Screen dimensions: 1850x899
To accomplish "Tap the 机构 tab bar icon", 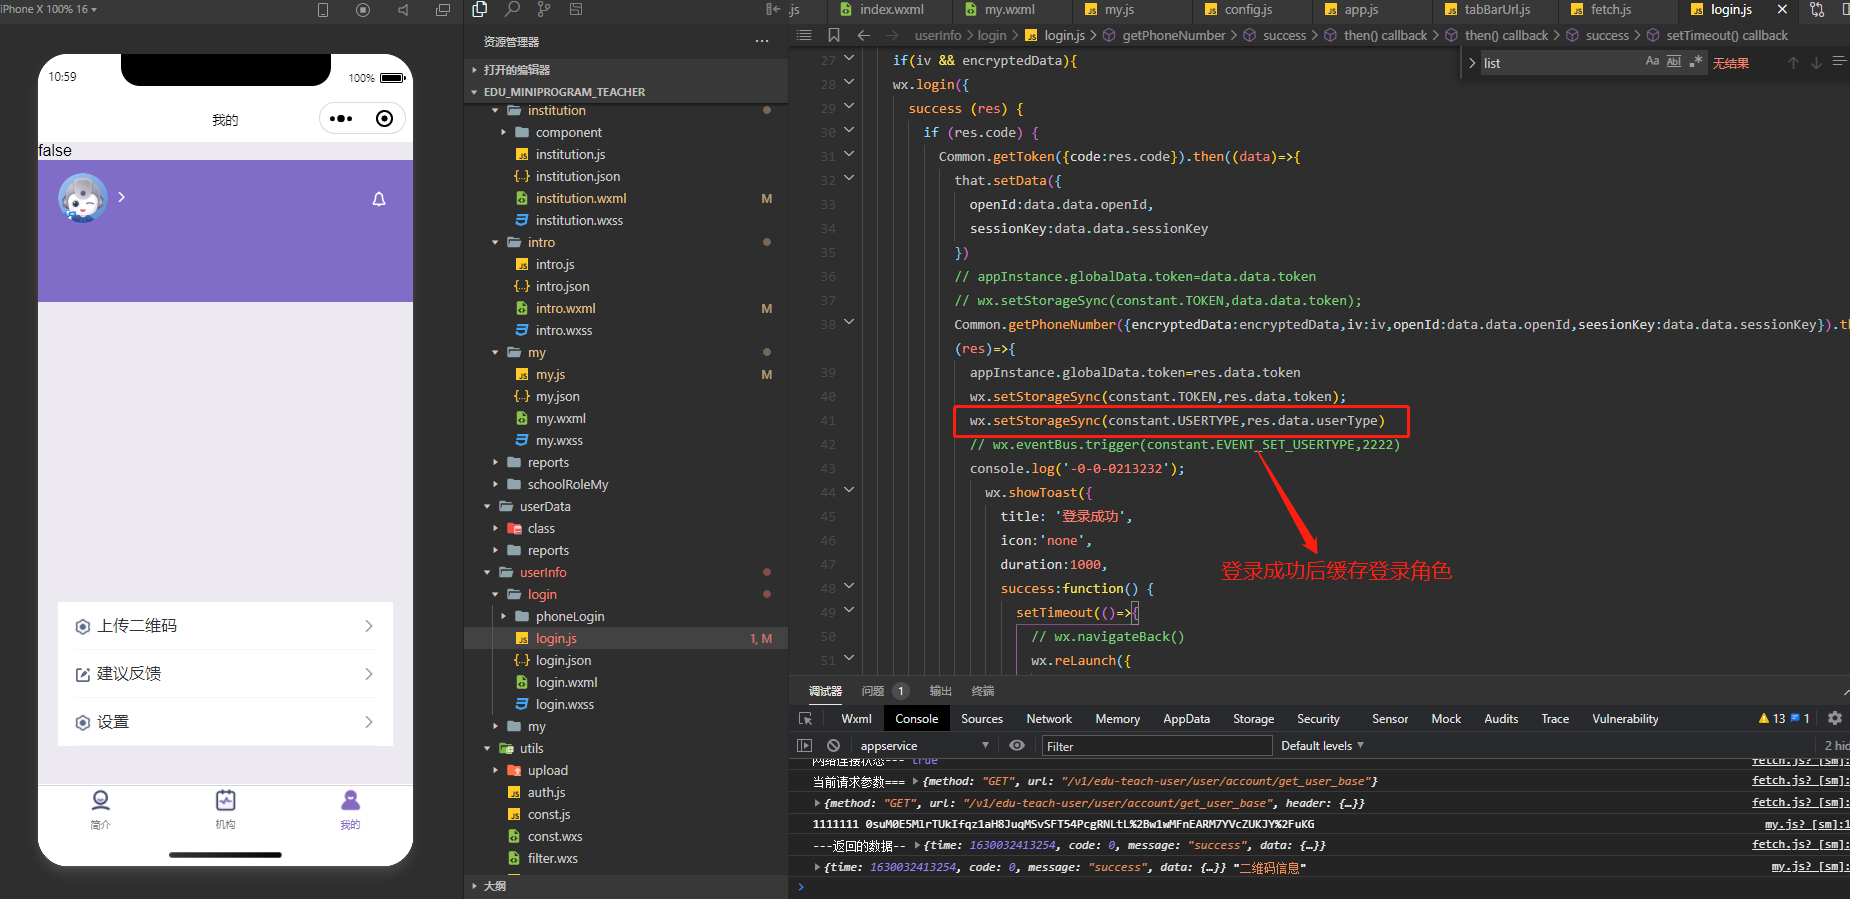I will (226, 809).
